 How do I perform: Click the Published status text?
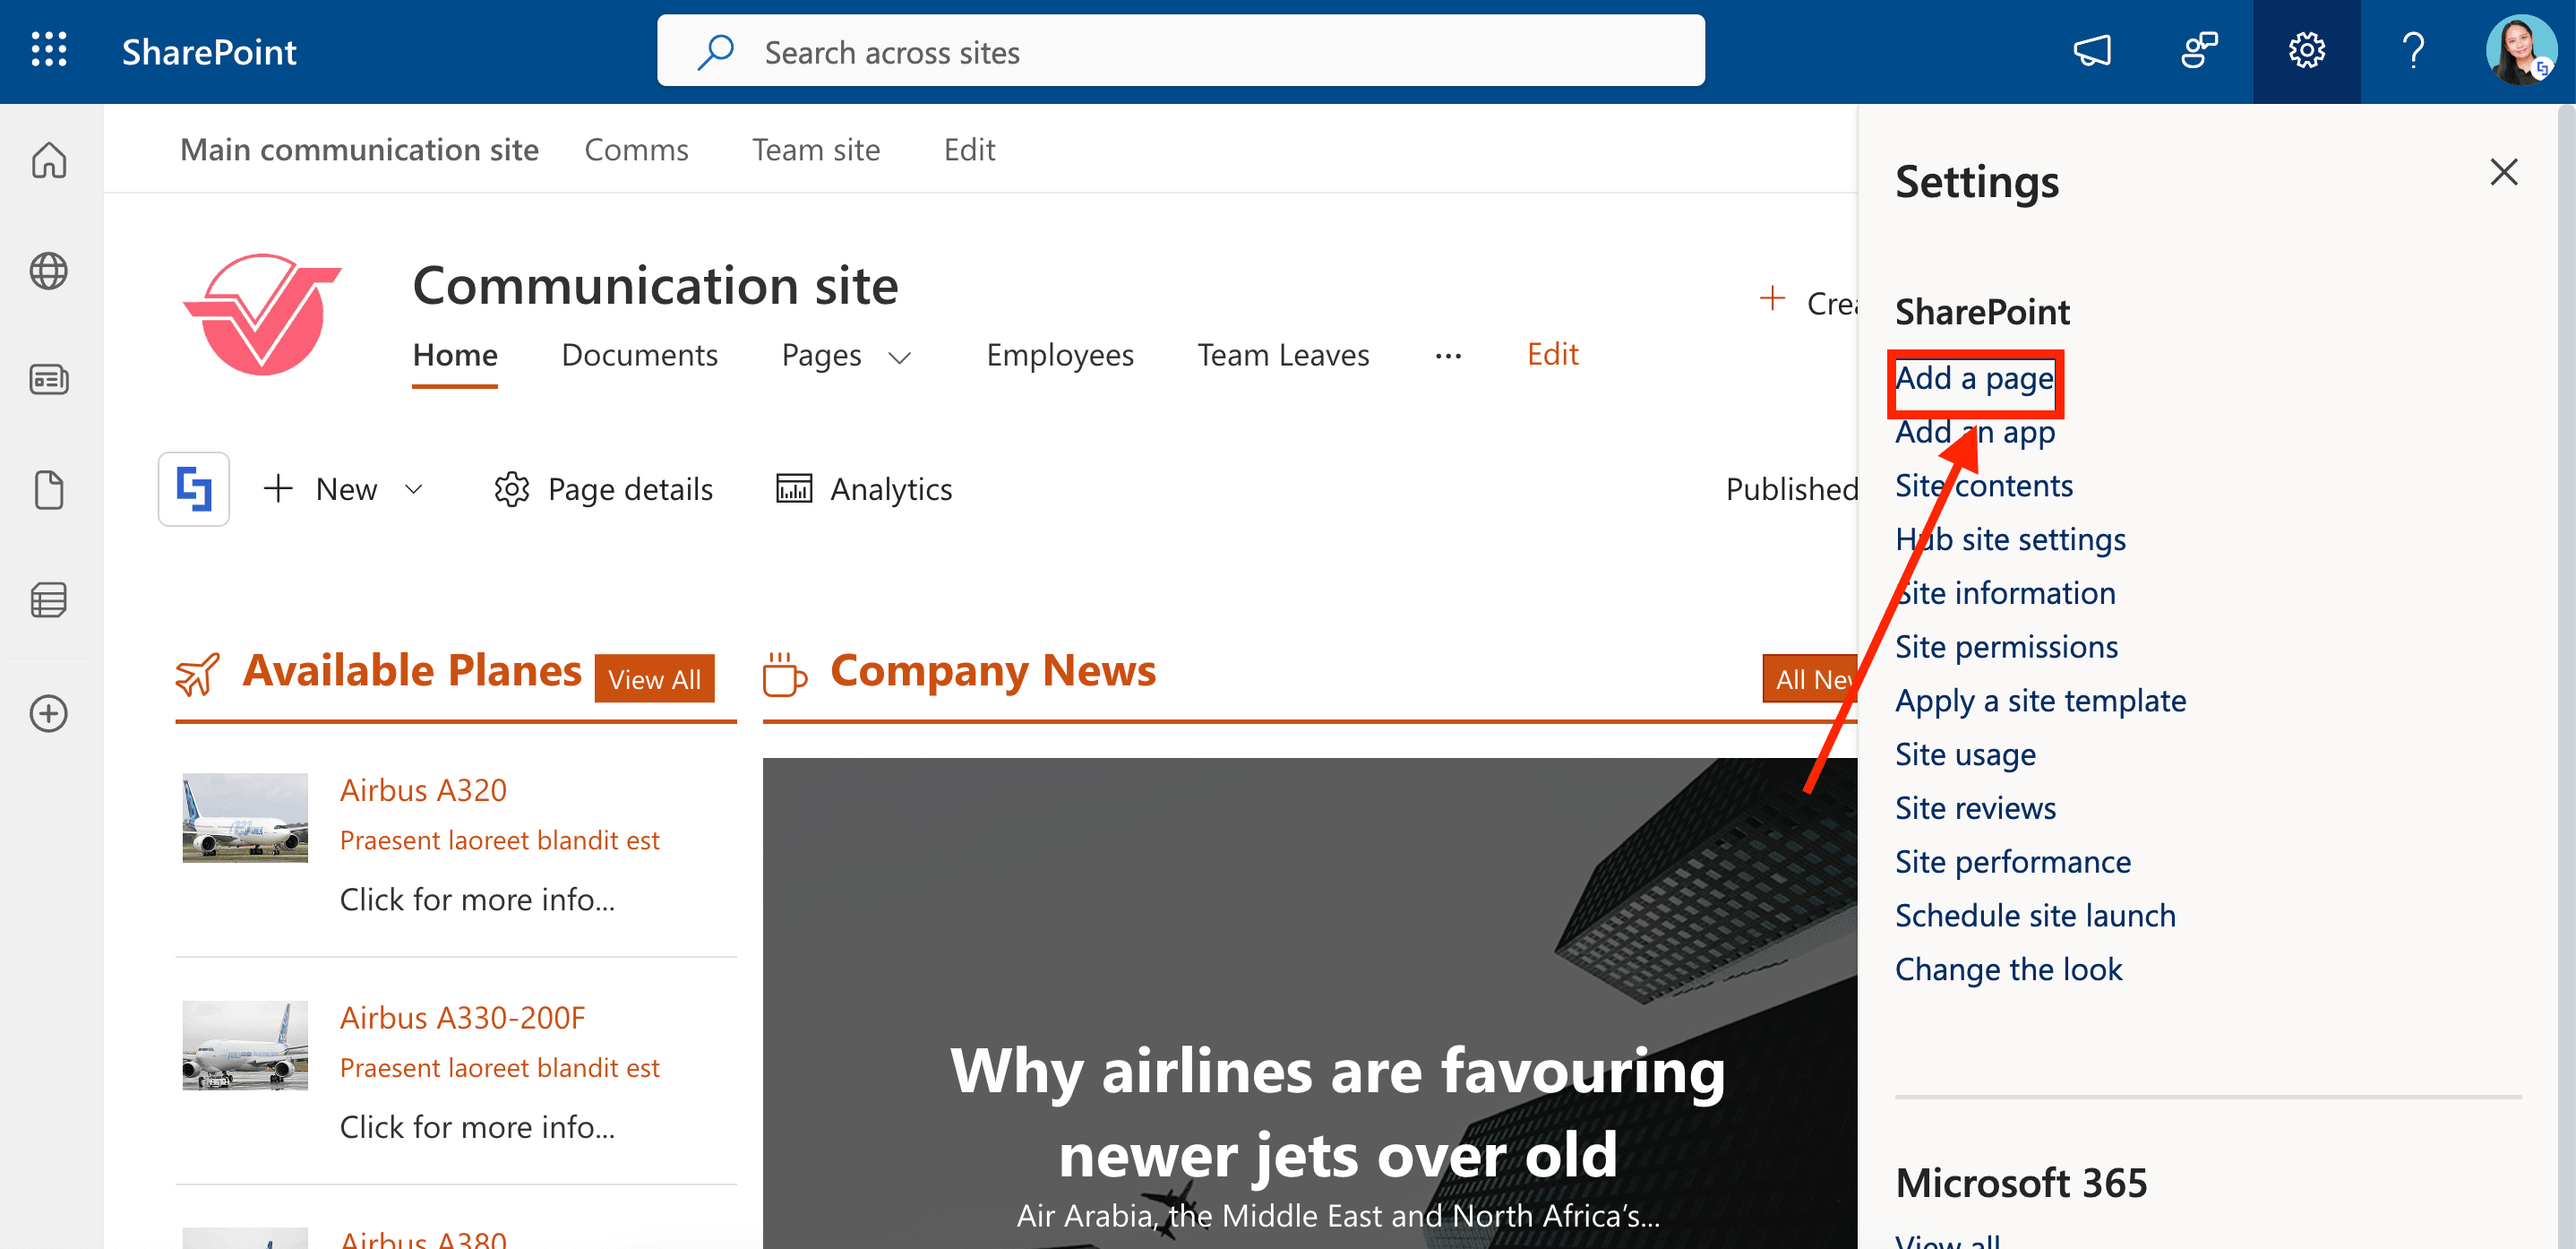[x=1791, y=489]
